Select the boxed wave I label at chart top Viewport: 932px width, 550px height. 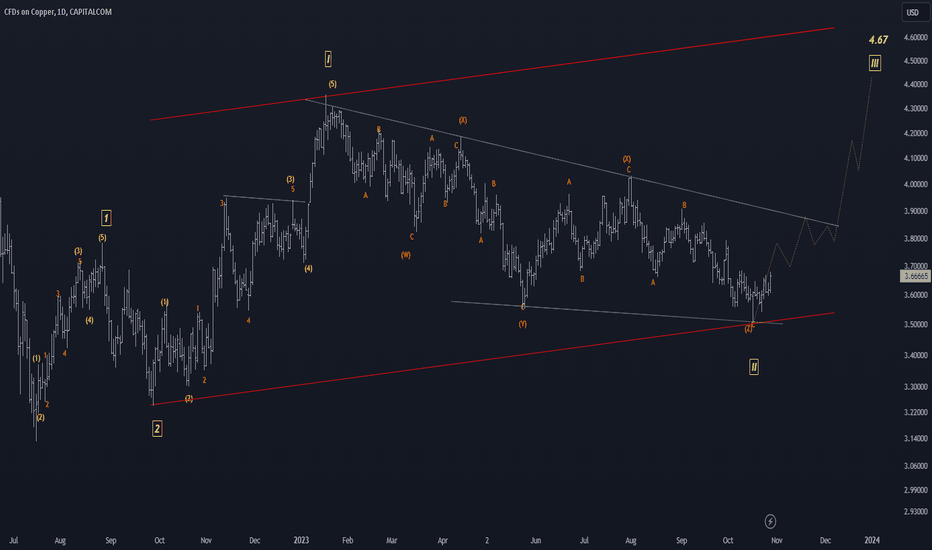[328, 59]
